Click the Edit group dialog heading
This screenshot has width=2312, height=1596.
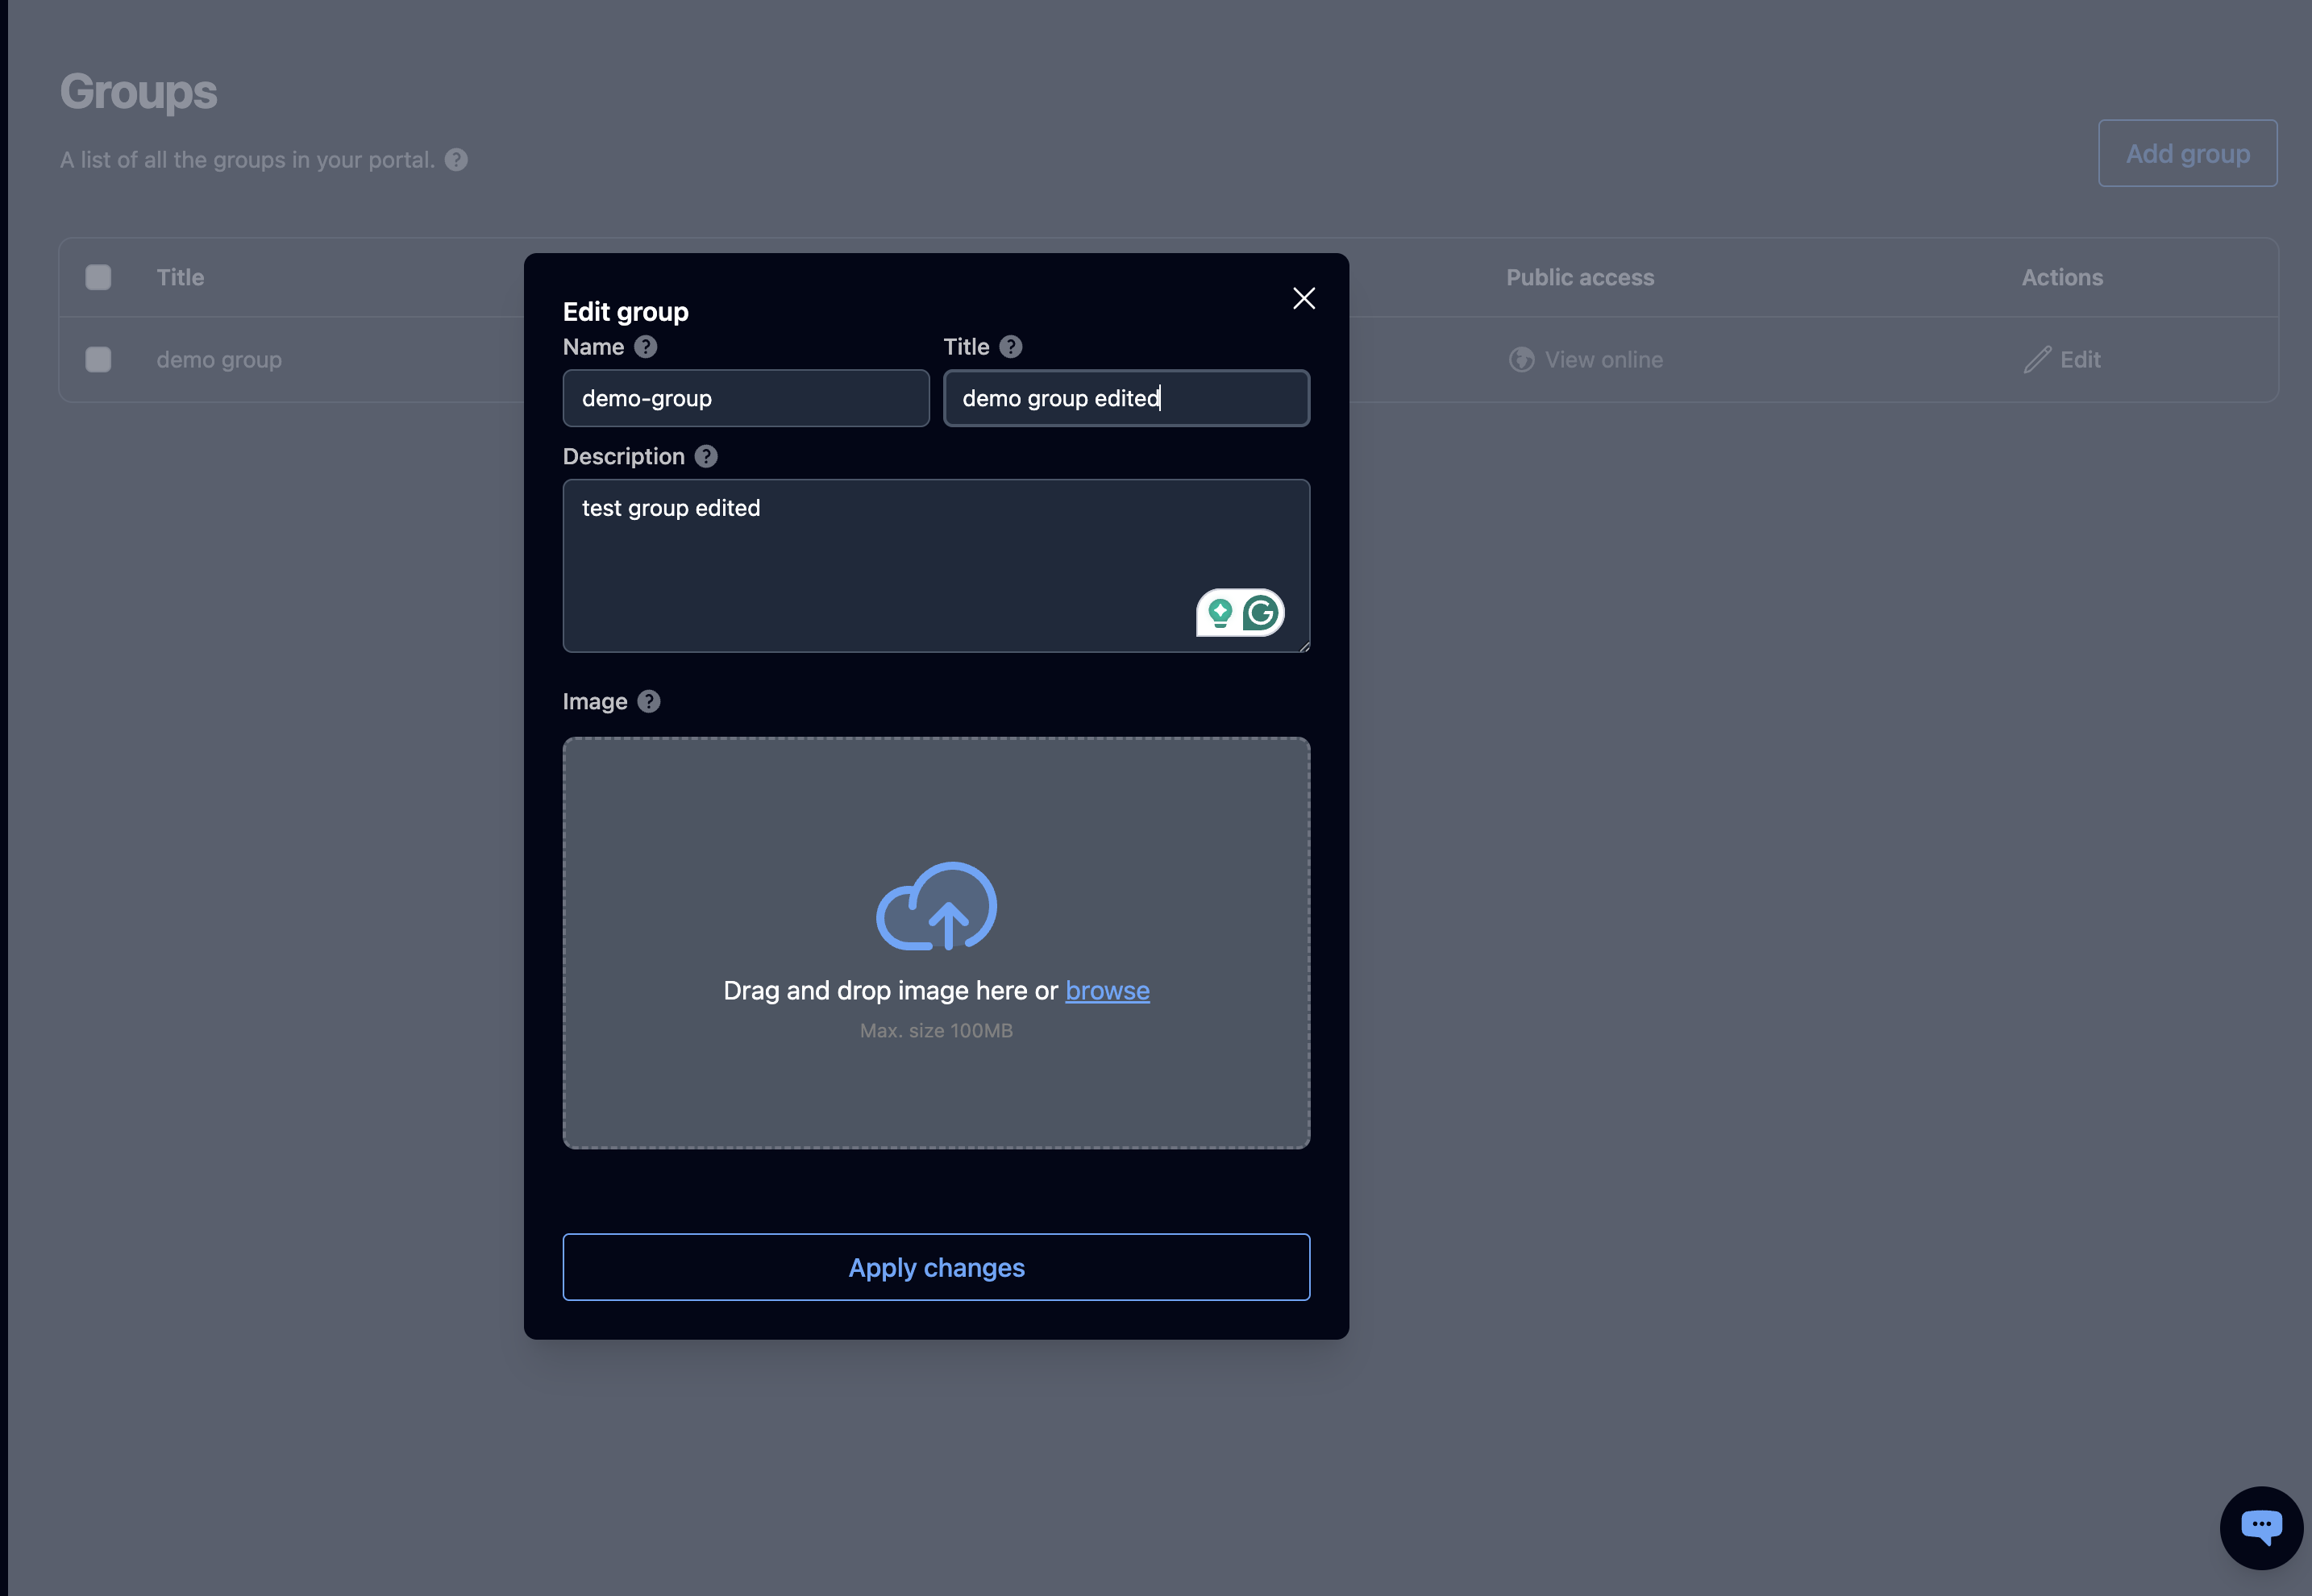(626, 312)
